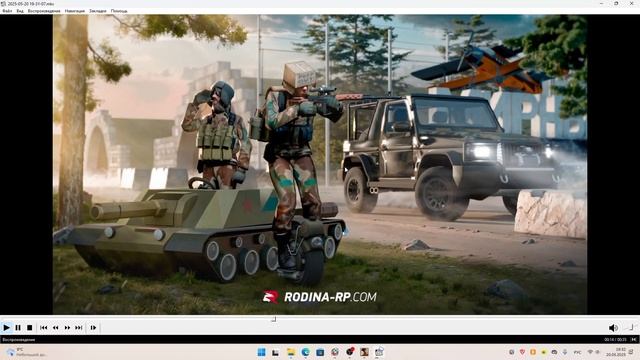640x360 pixels.
Task: Open the Chrome icon in the taskbar
Action: click(335, 352)
